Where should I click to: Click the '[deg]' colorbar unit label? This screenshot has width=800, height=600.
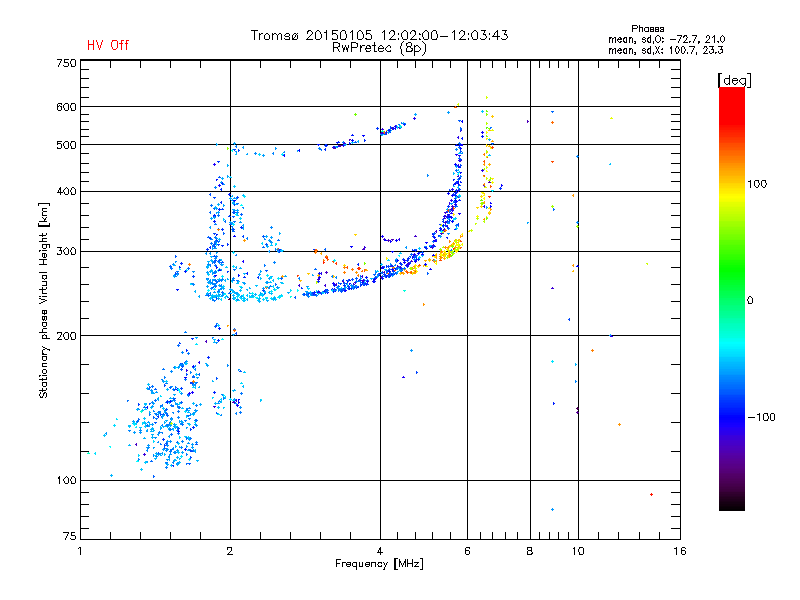click(734, 80)
